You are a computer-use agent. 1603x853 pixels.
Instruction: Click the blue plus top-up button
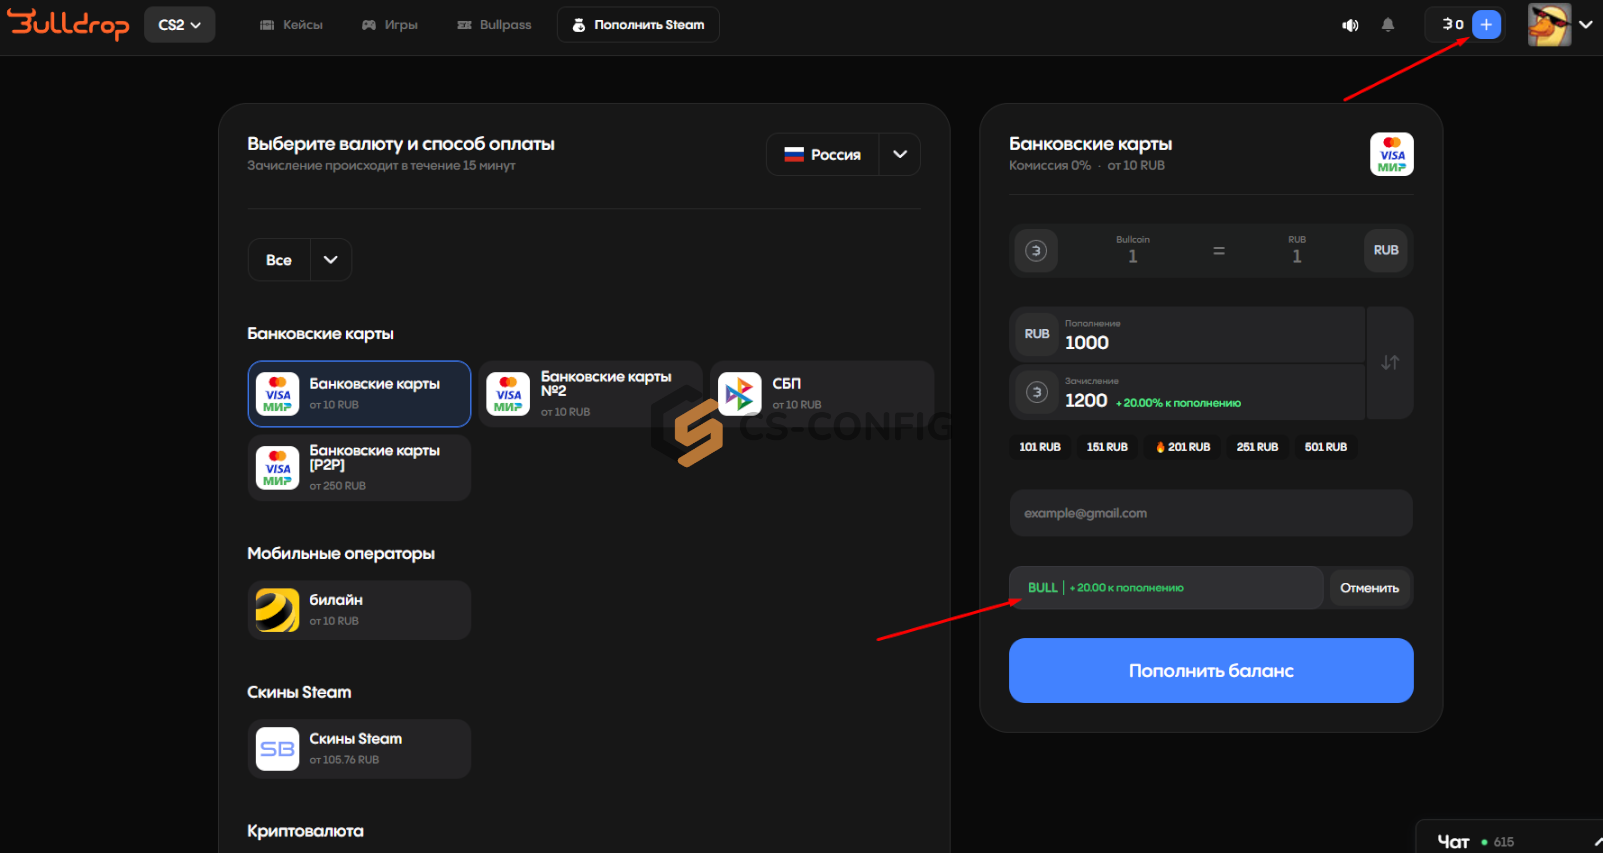(1487, 25)
